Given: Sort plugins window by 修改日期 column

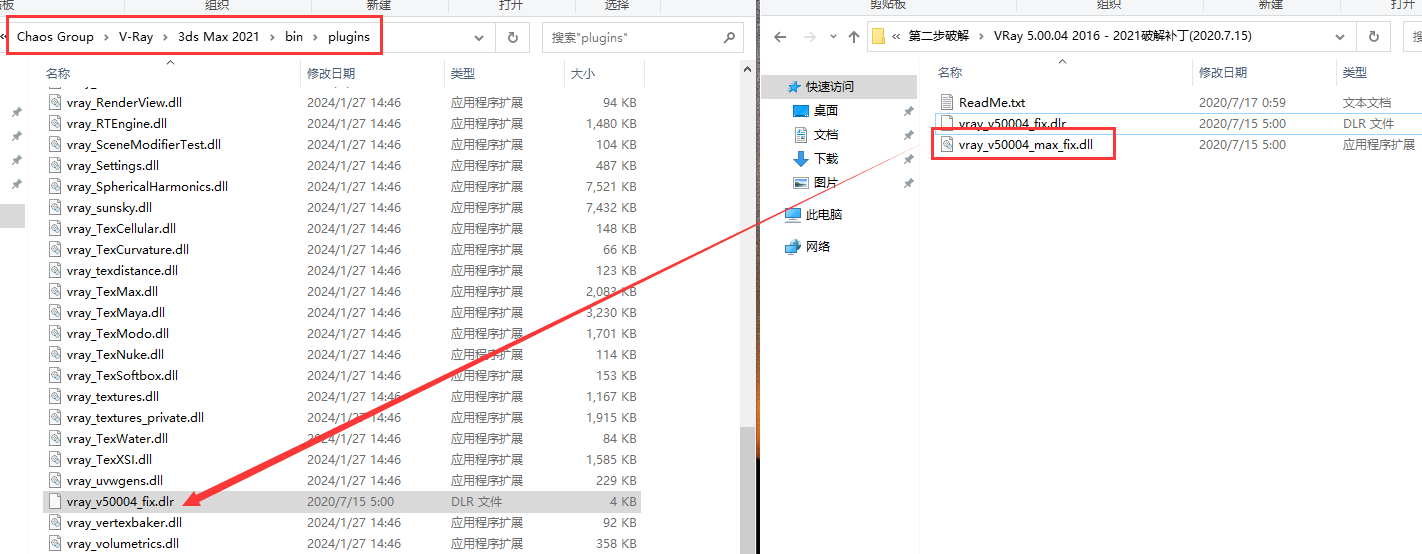Looking at the screenshot, I should [372, 73].
